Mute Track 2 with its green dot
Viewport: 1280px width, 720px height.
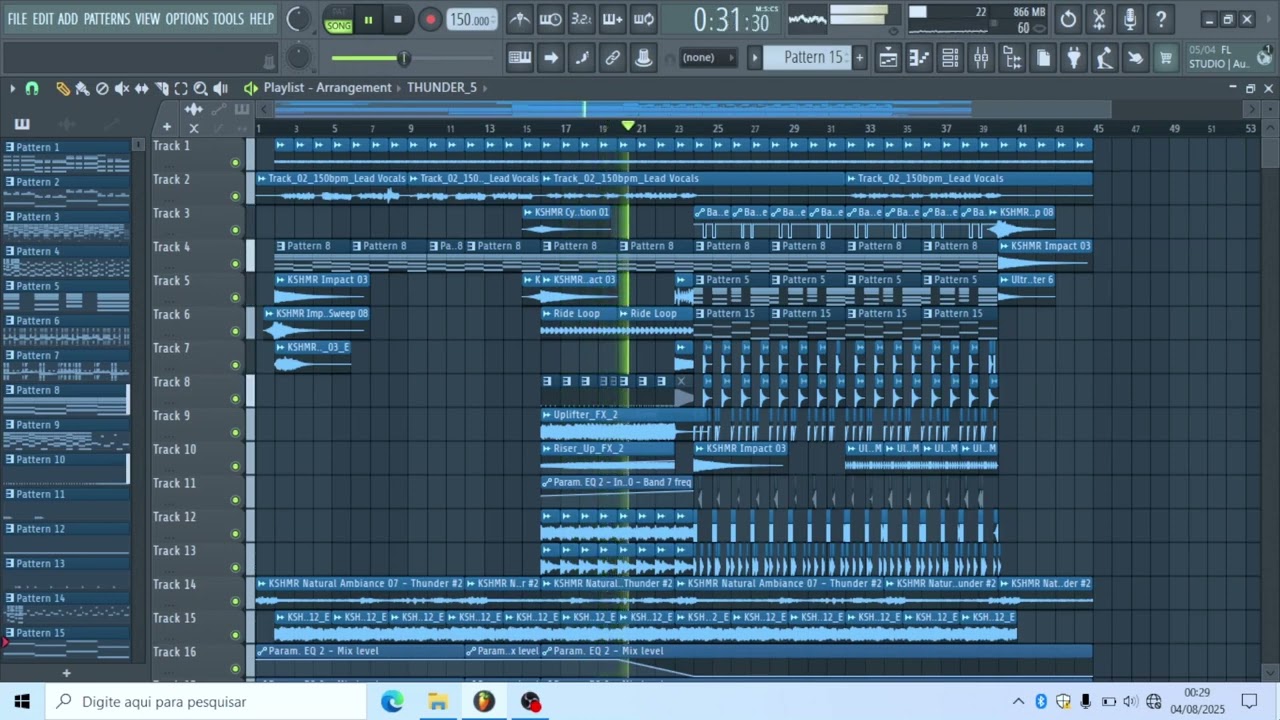(x=236, y=196)
